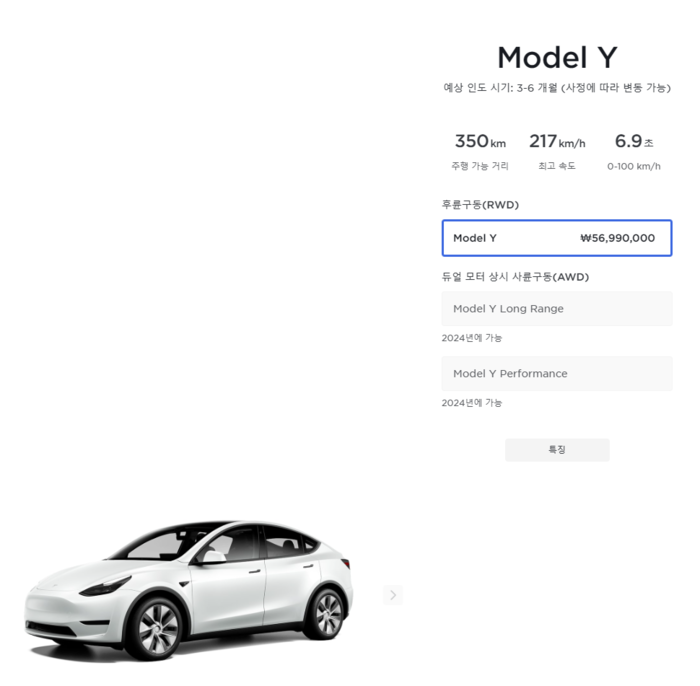This screenshot has width=700, height=686.
Task: Click the white Model Y car image
Action: pyautogui.click(x=188, y=590)
